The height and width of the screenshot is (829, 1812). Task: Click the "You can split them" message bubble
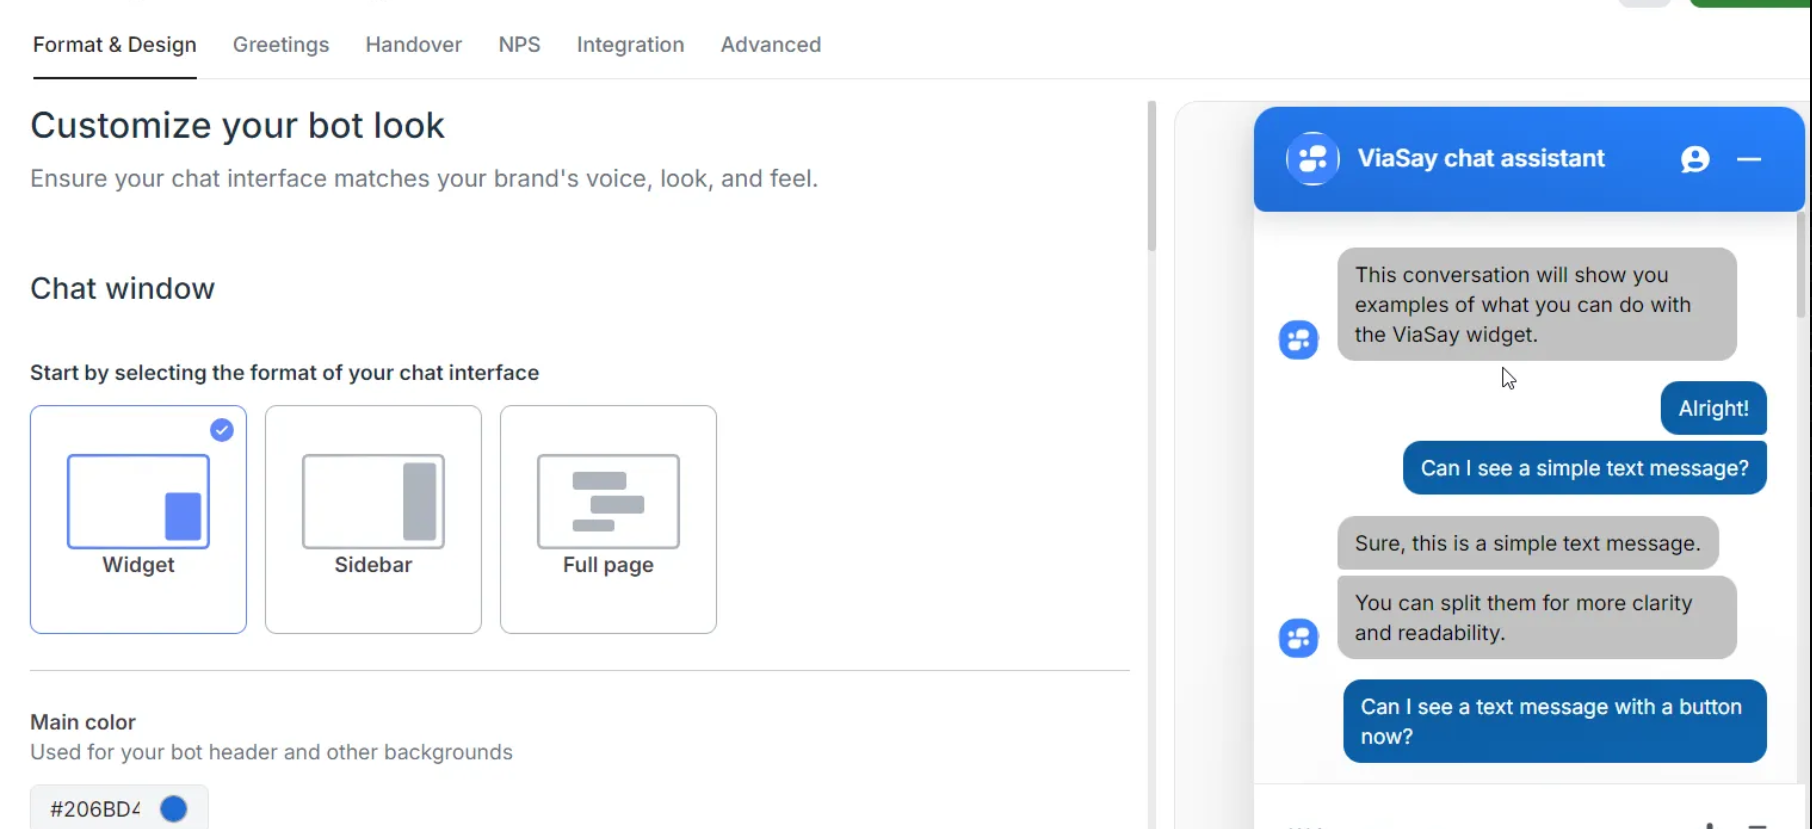pyautogui.click(x=1537, y=617)
